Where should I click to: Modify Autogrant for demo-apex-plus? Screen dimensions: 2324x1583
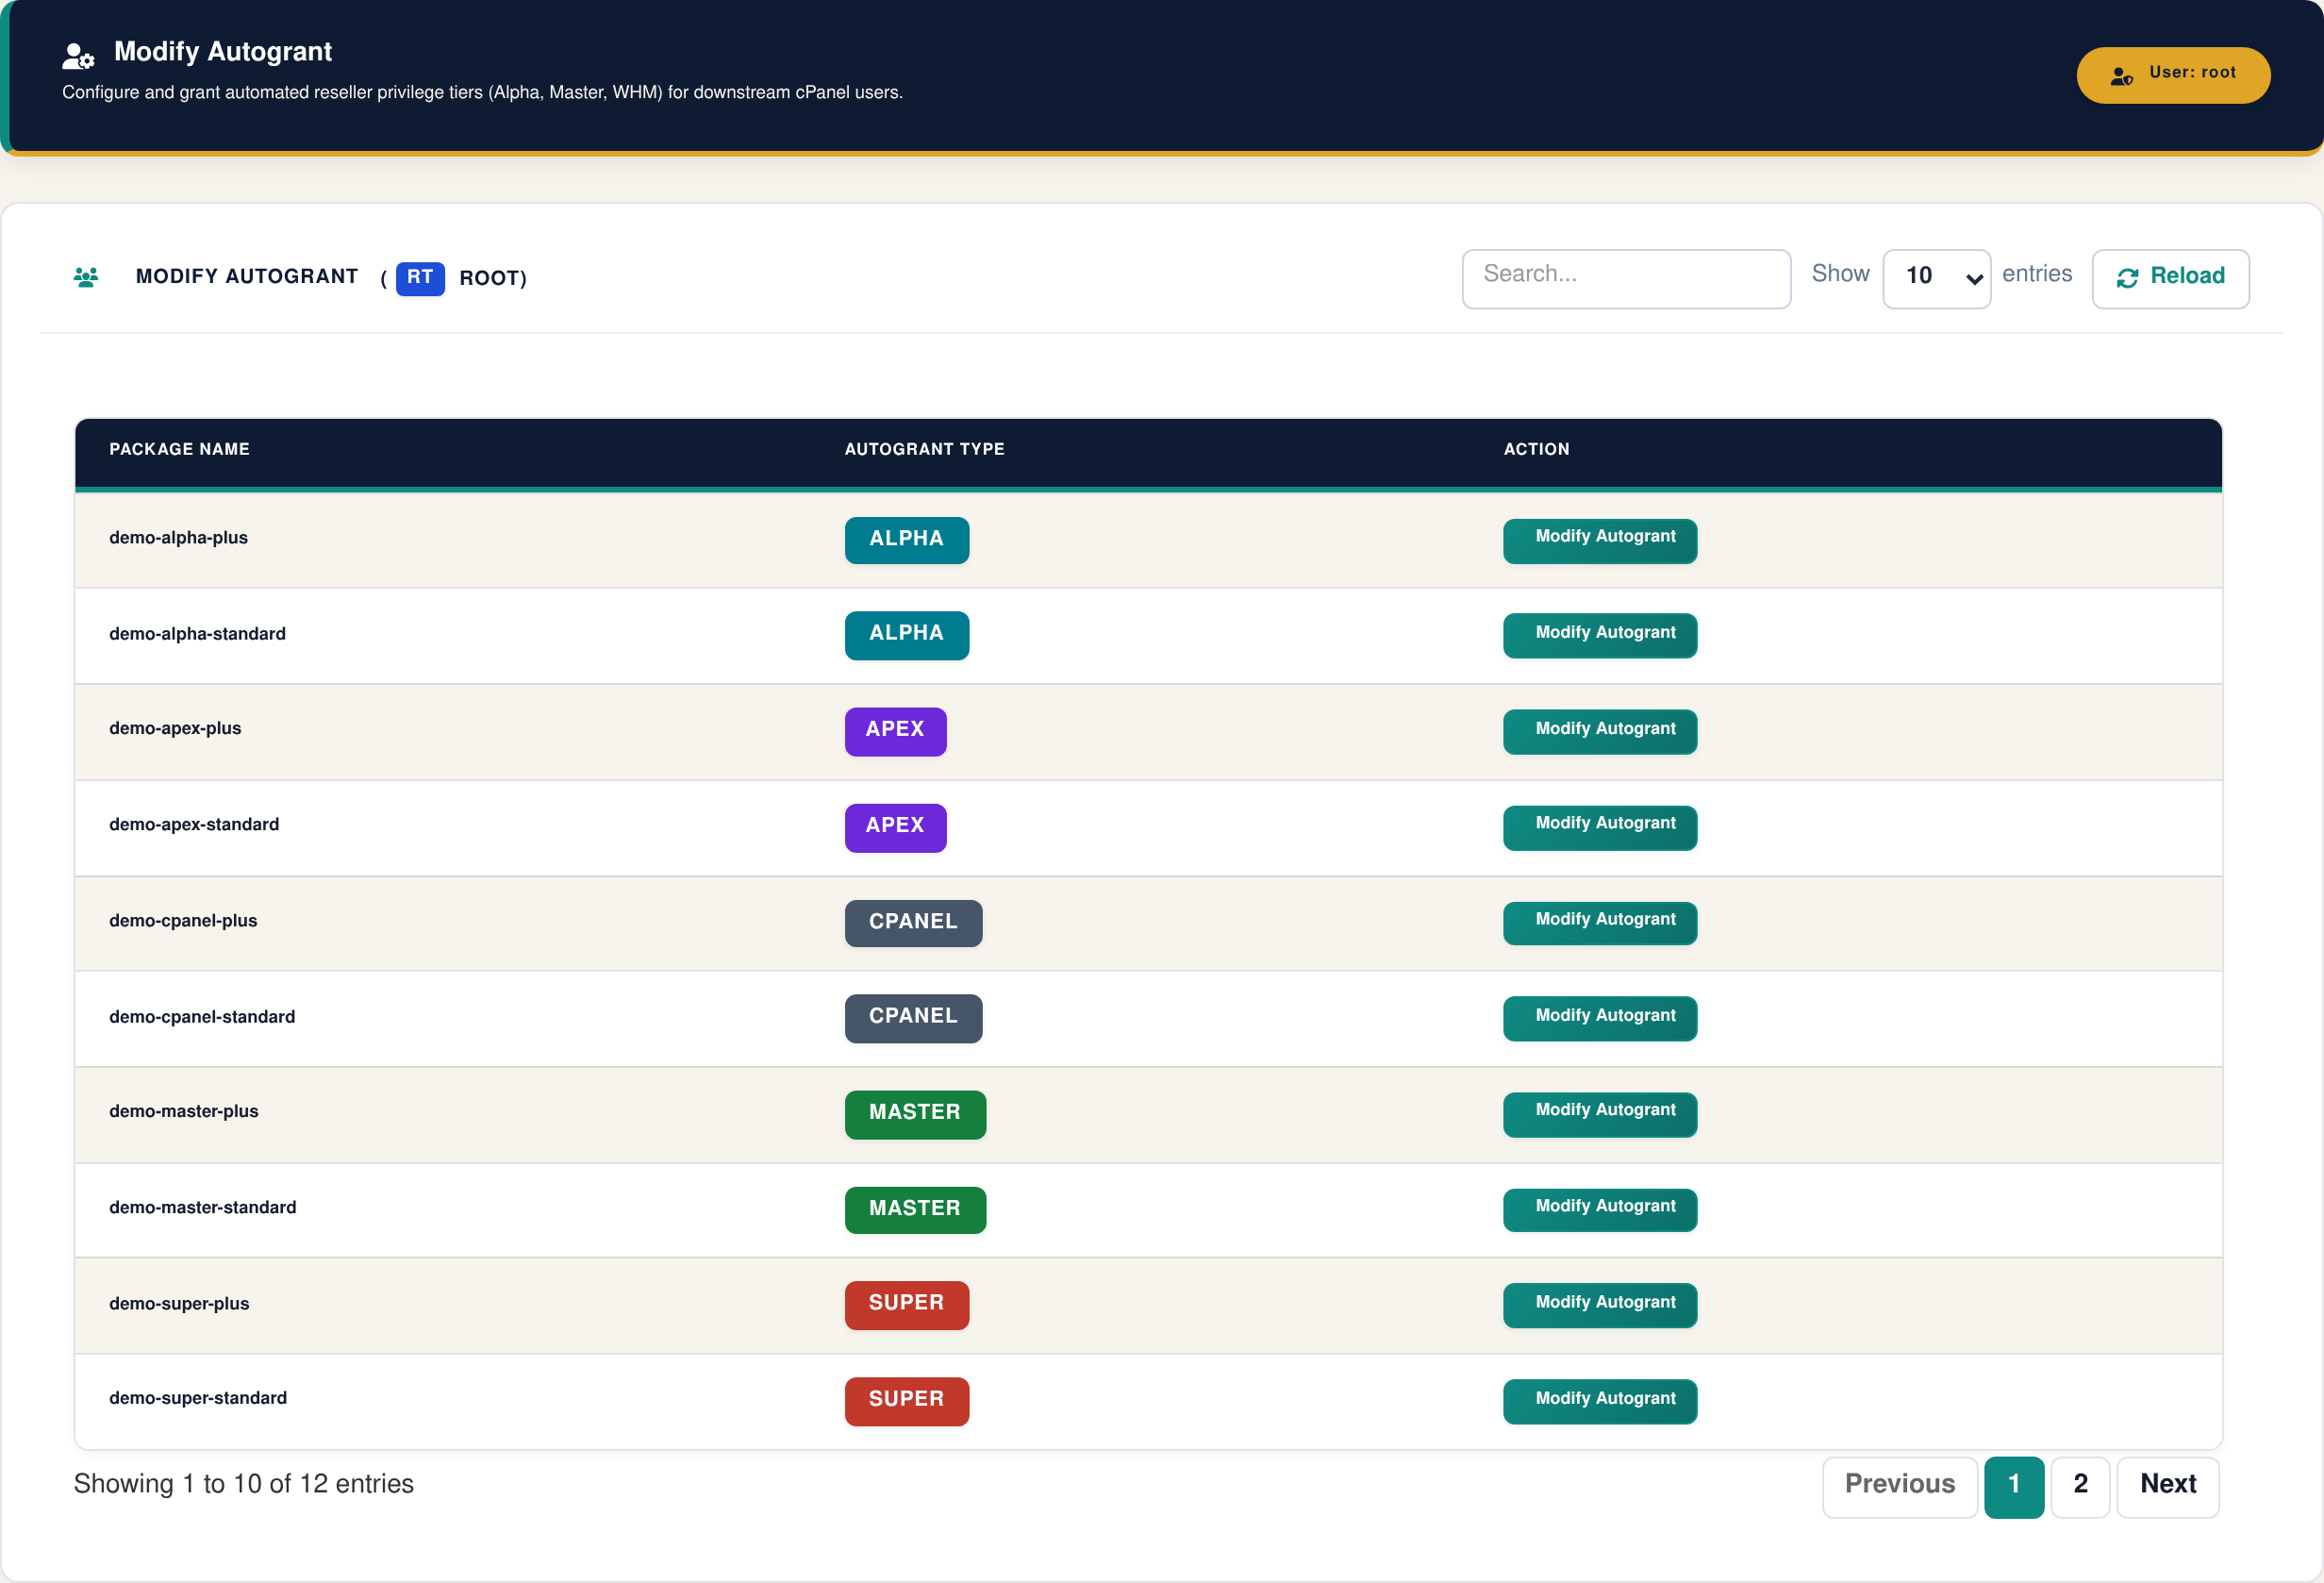click(1599, 731)
